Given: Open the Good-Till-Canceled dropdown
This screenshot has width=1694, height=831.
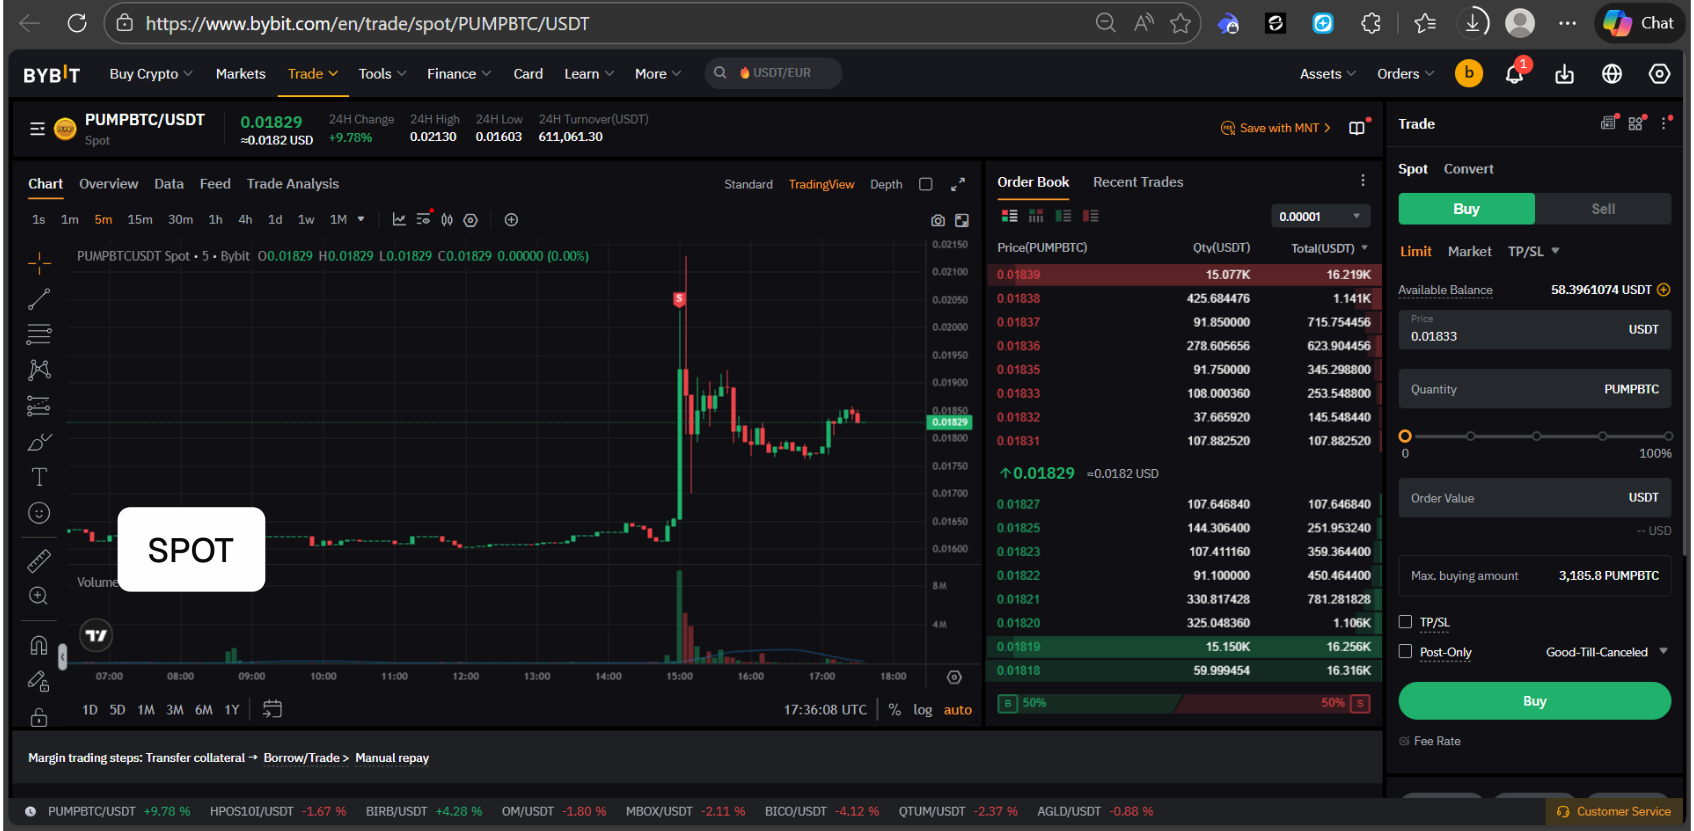Looking at the screenshot, I should [1607, 652].
